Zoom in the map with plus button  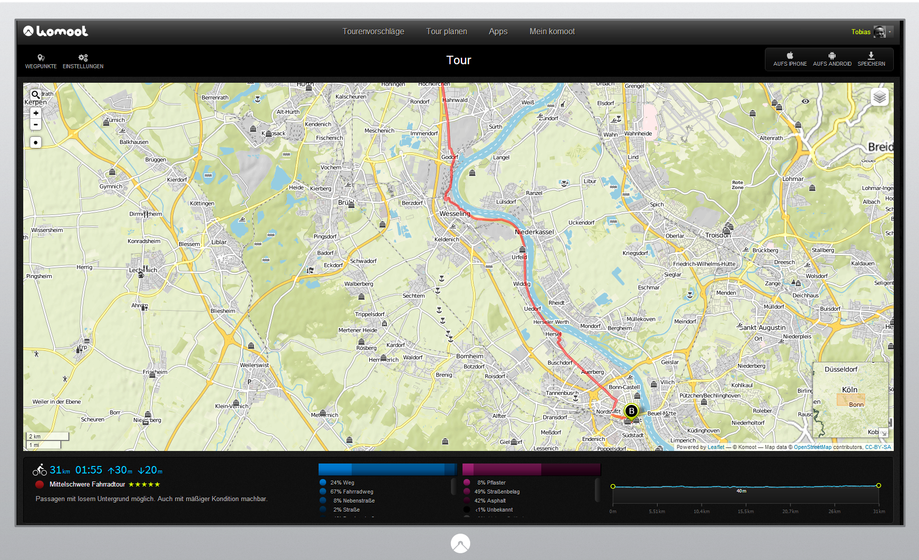36,113
